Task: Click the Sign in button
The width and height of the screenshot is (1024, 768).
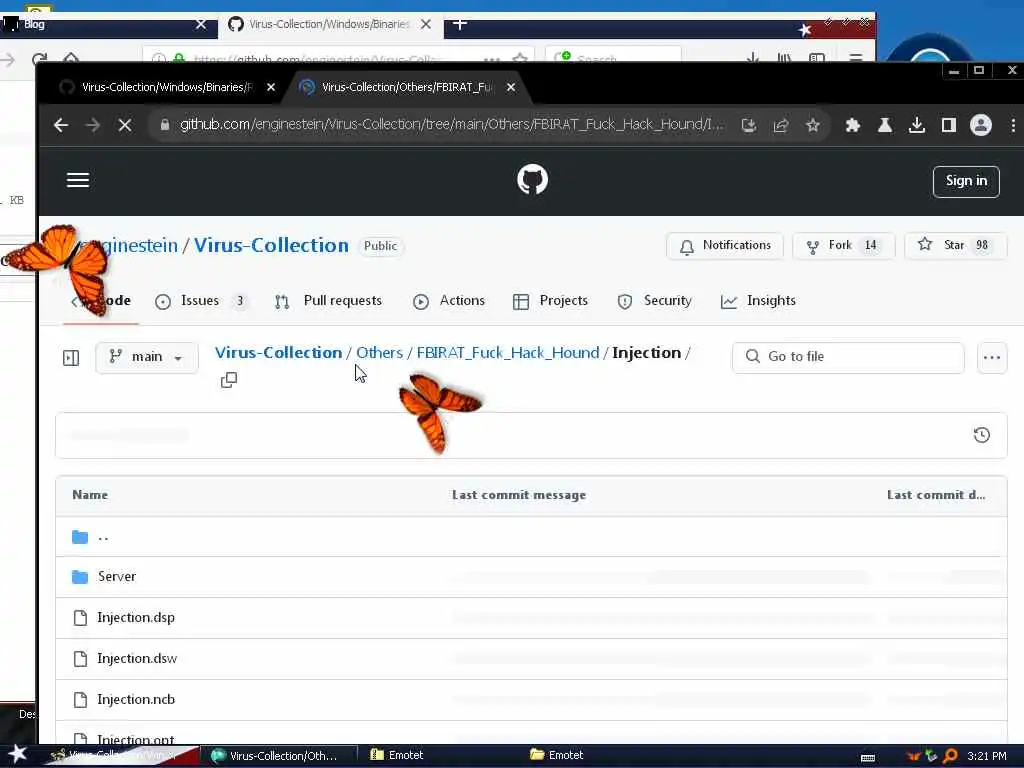Action: pos(966,181)
